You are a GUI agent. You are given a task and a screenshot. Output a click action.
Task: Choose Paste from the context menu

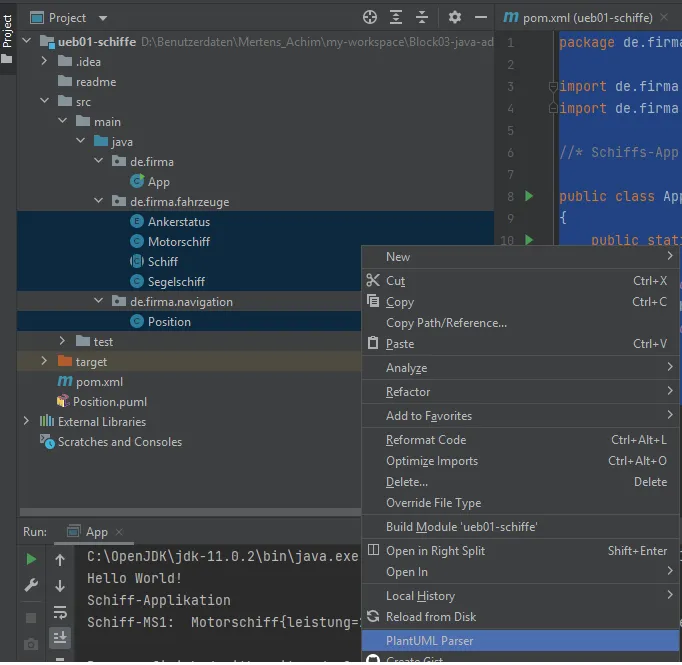coord(520,344)
